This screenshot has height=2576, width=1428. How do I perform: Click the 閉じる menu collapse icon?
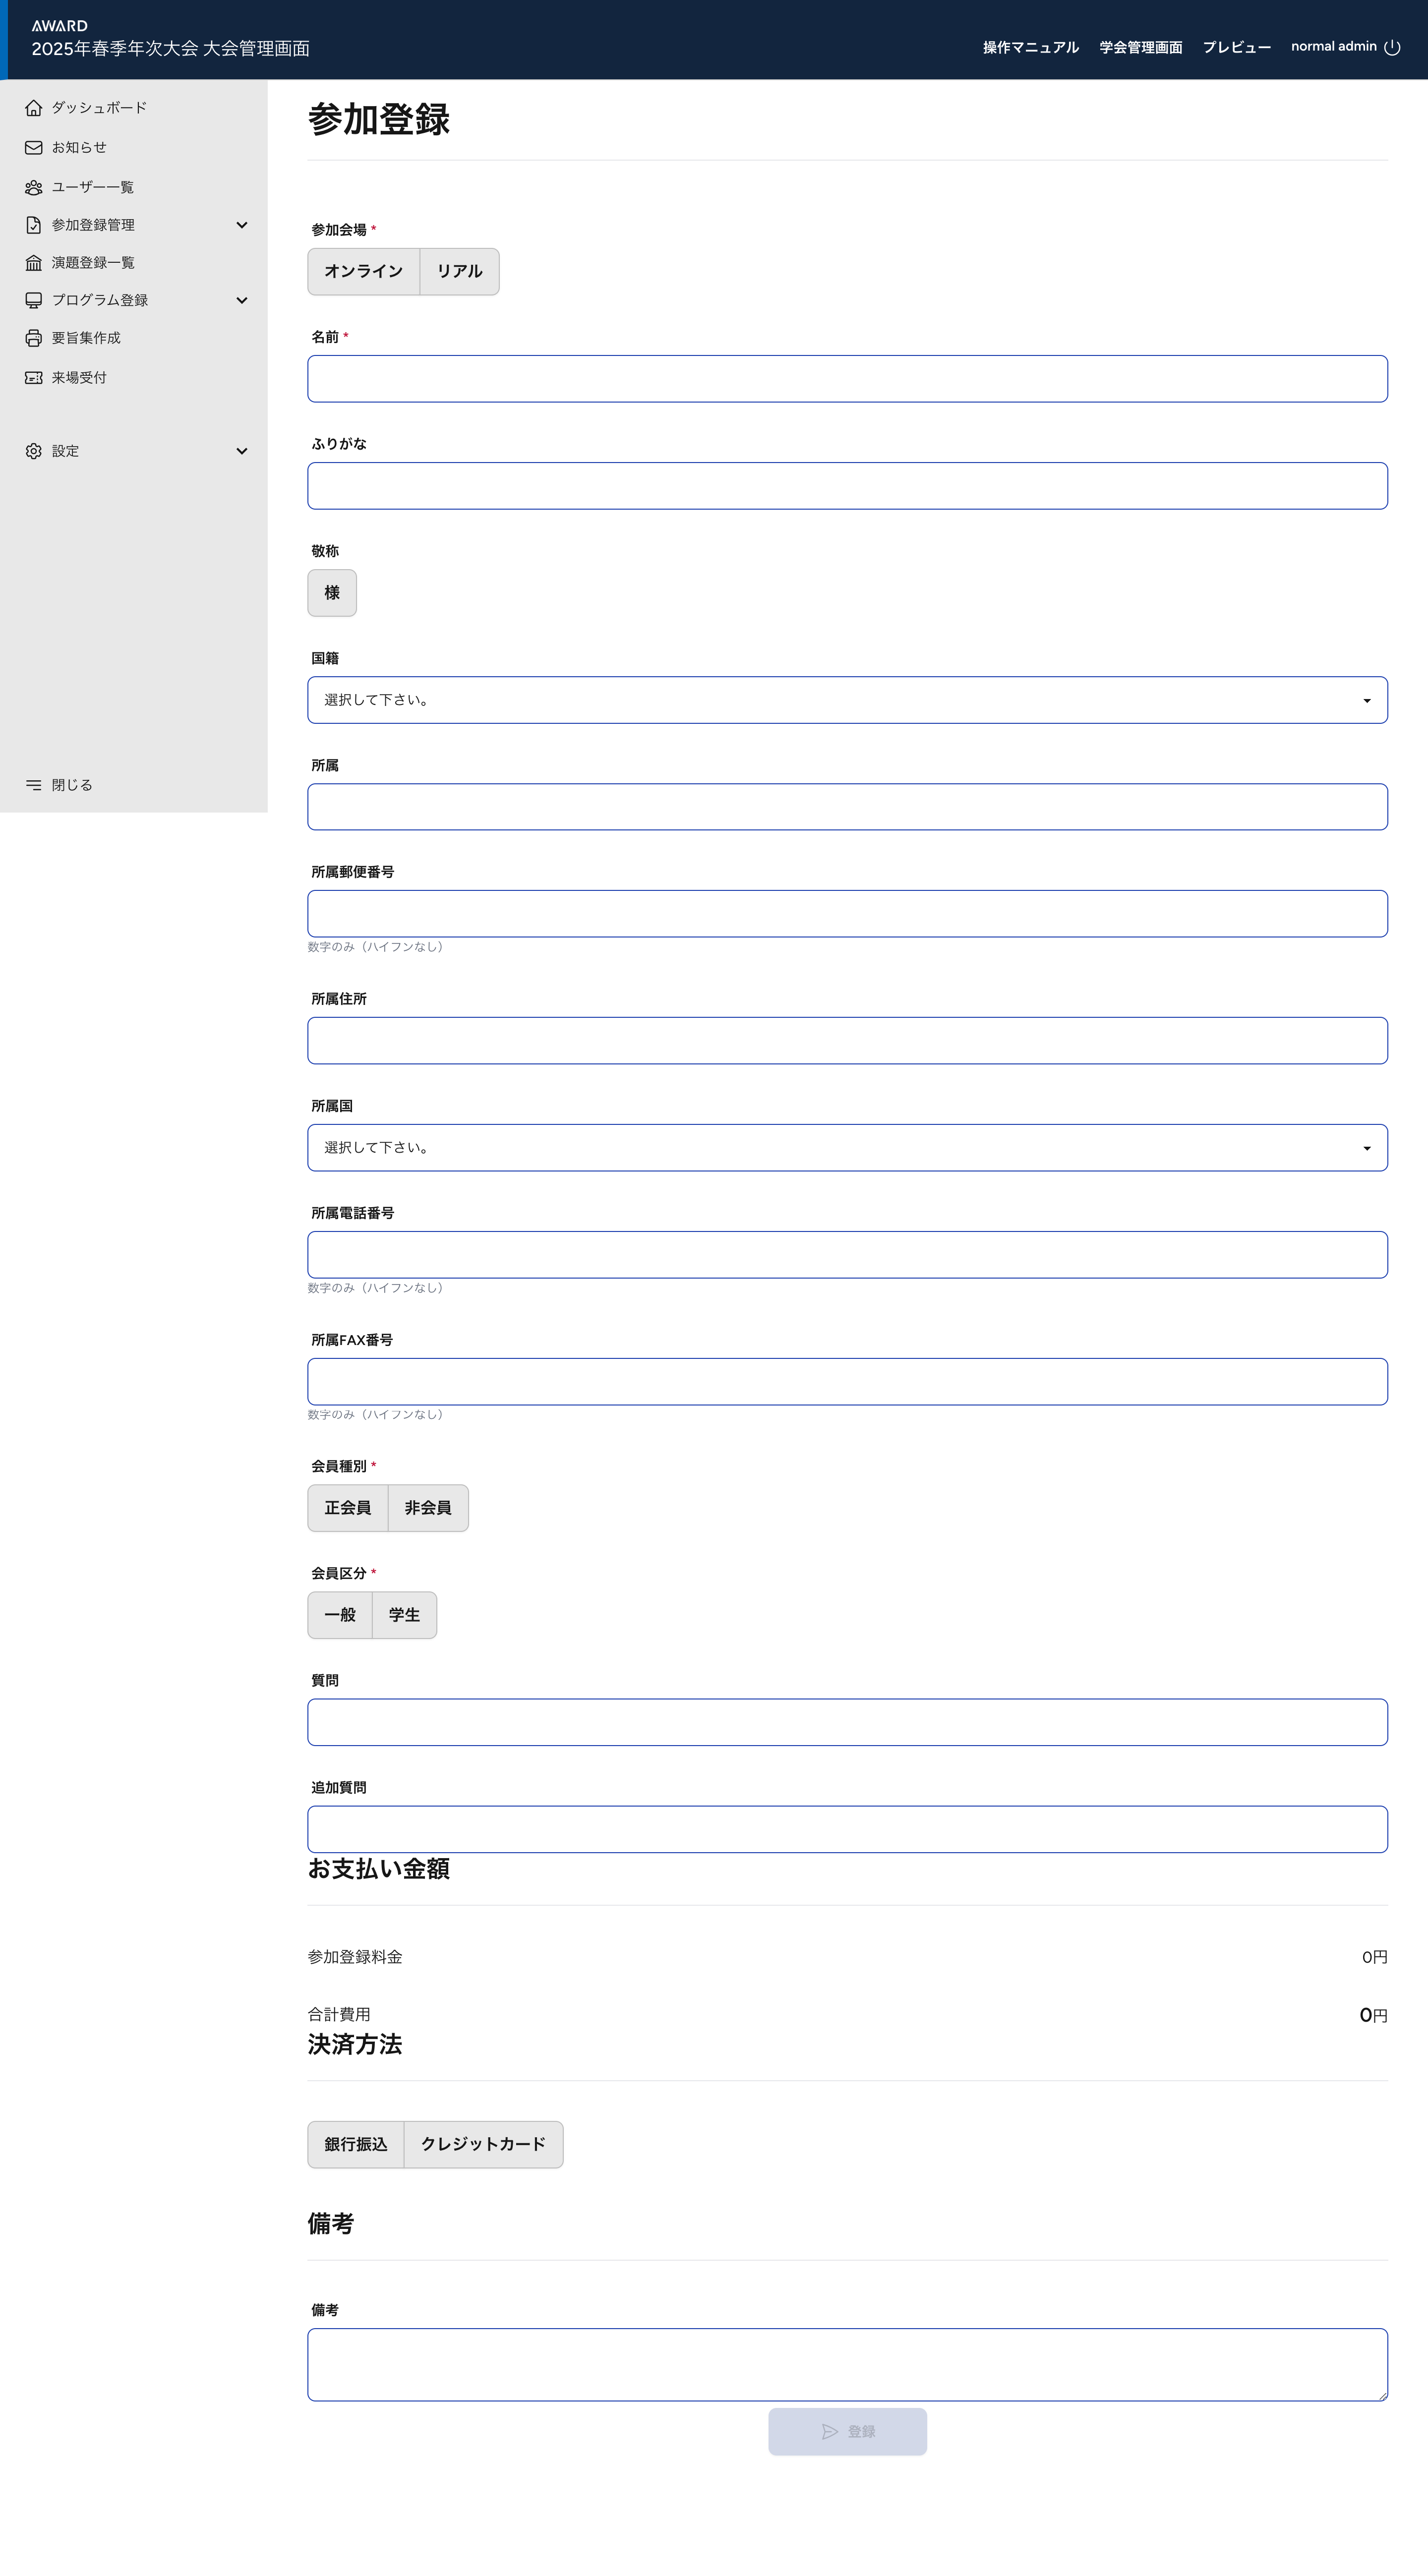pos(33,785)
